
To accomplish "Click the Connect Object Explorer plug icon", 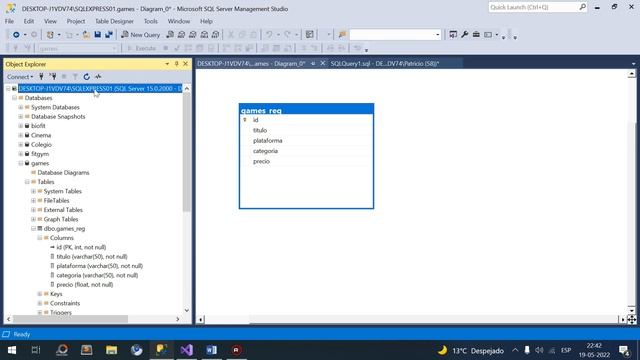I will coord(41,76).
